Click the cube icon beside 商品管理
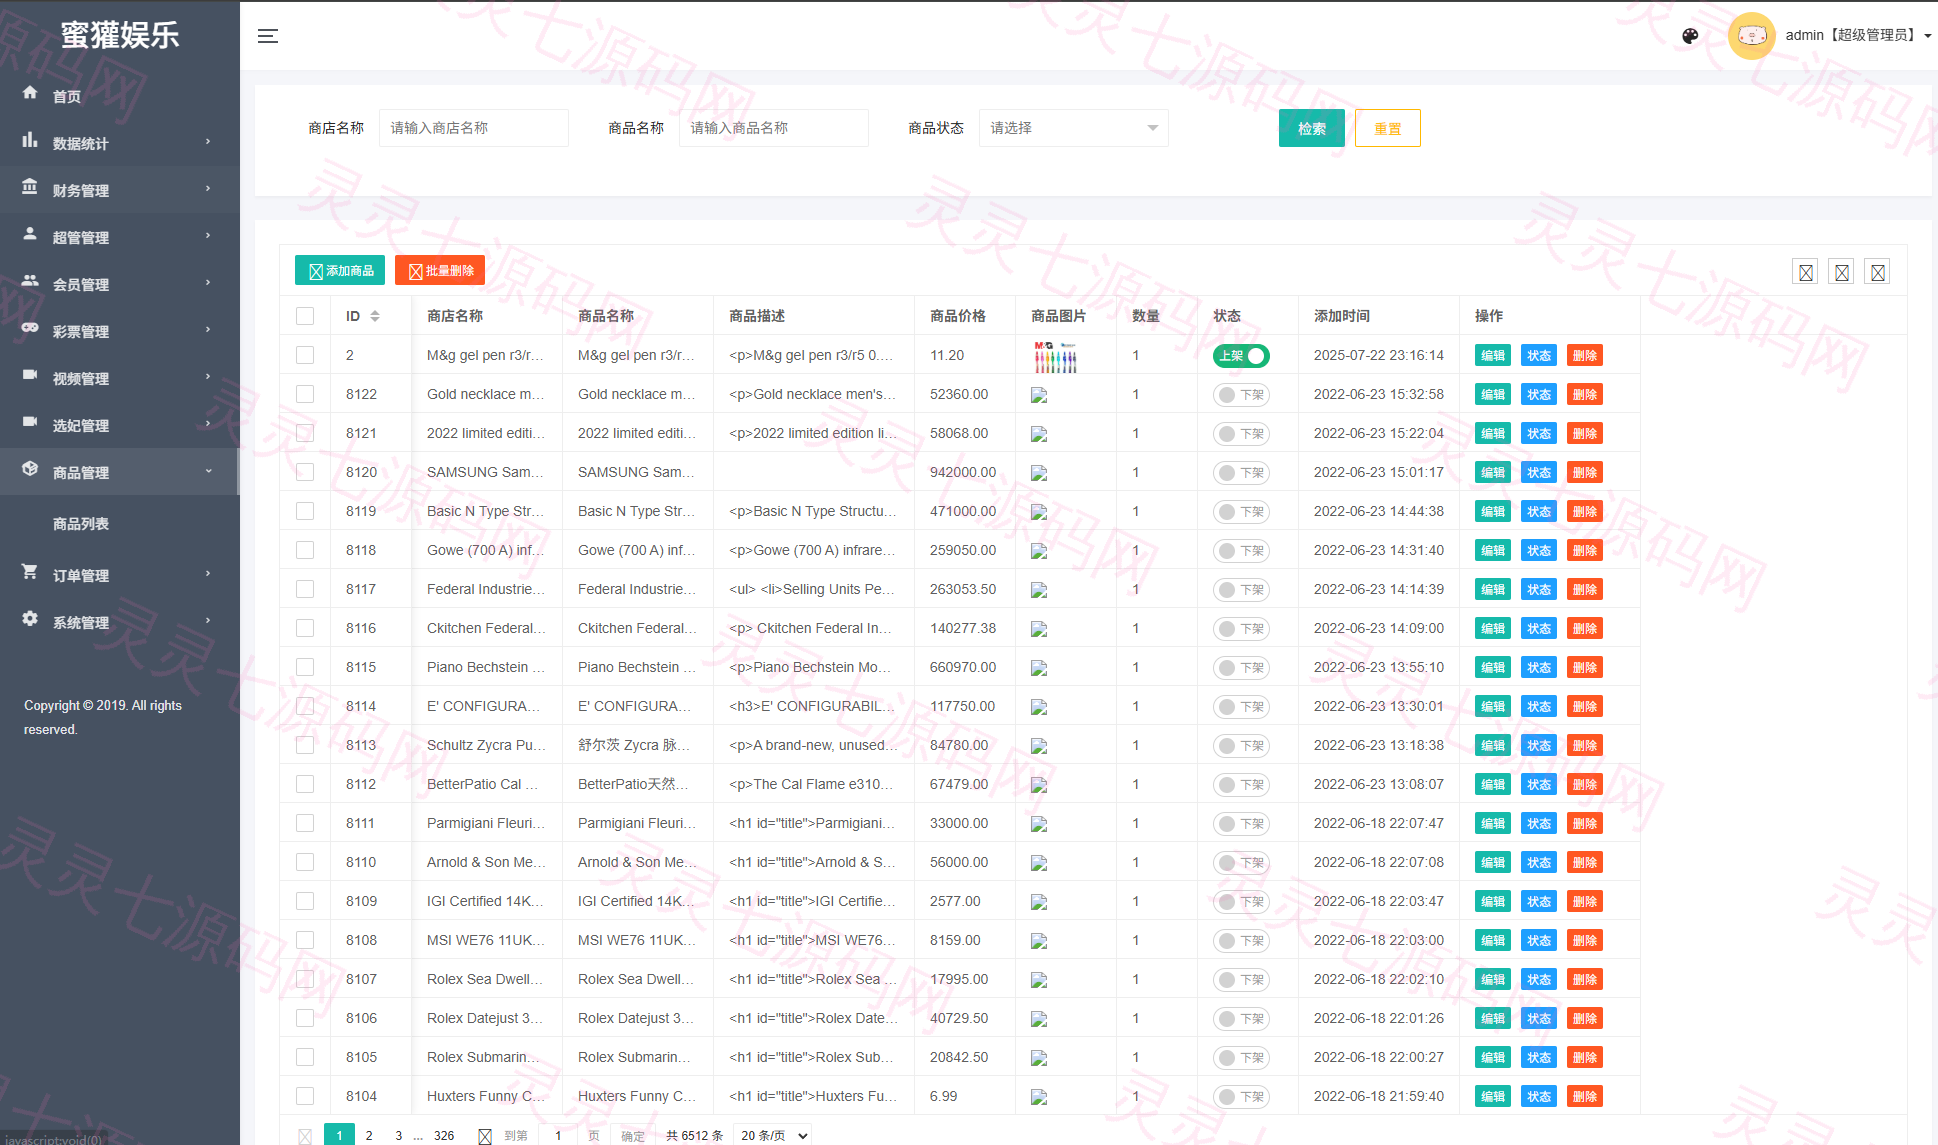Screen dimensions: 1938x1145 (30, 469)
